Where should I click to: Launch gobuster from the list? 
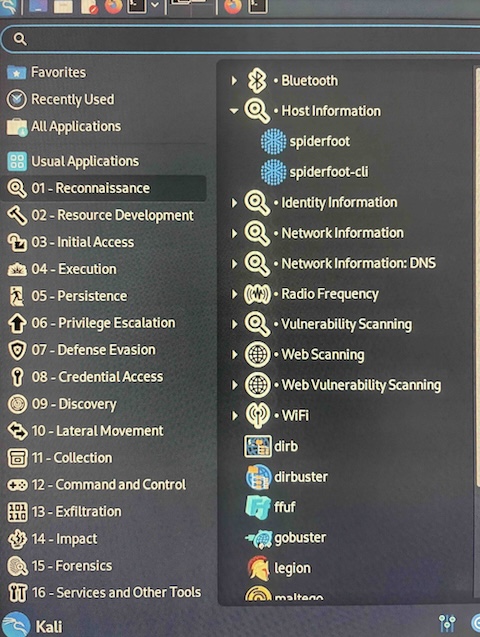[x=286, y=538]
